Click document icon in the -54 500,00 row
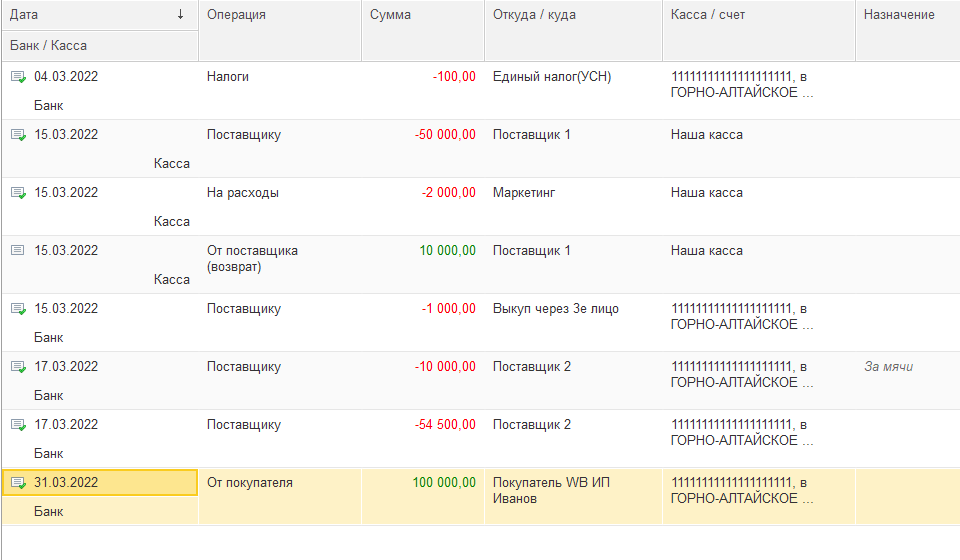Screen dimensions: 960x560 tap(18, 425)
